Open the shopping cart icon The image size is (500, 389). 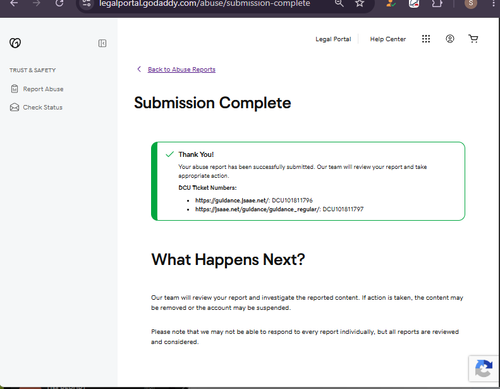tap(473, 39)
